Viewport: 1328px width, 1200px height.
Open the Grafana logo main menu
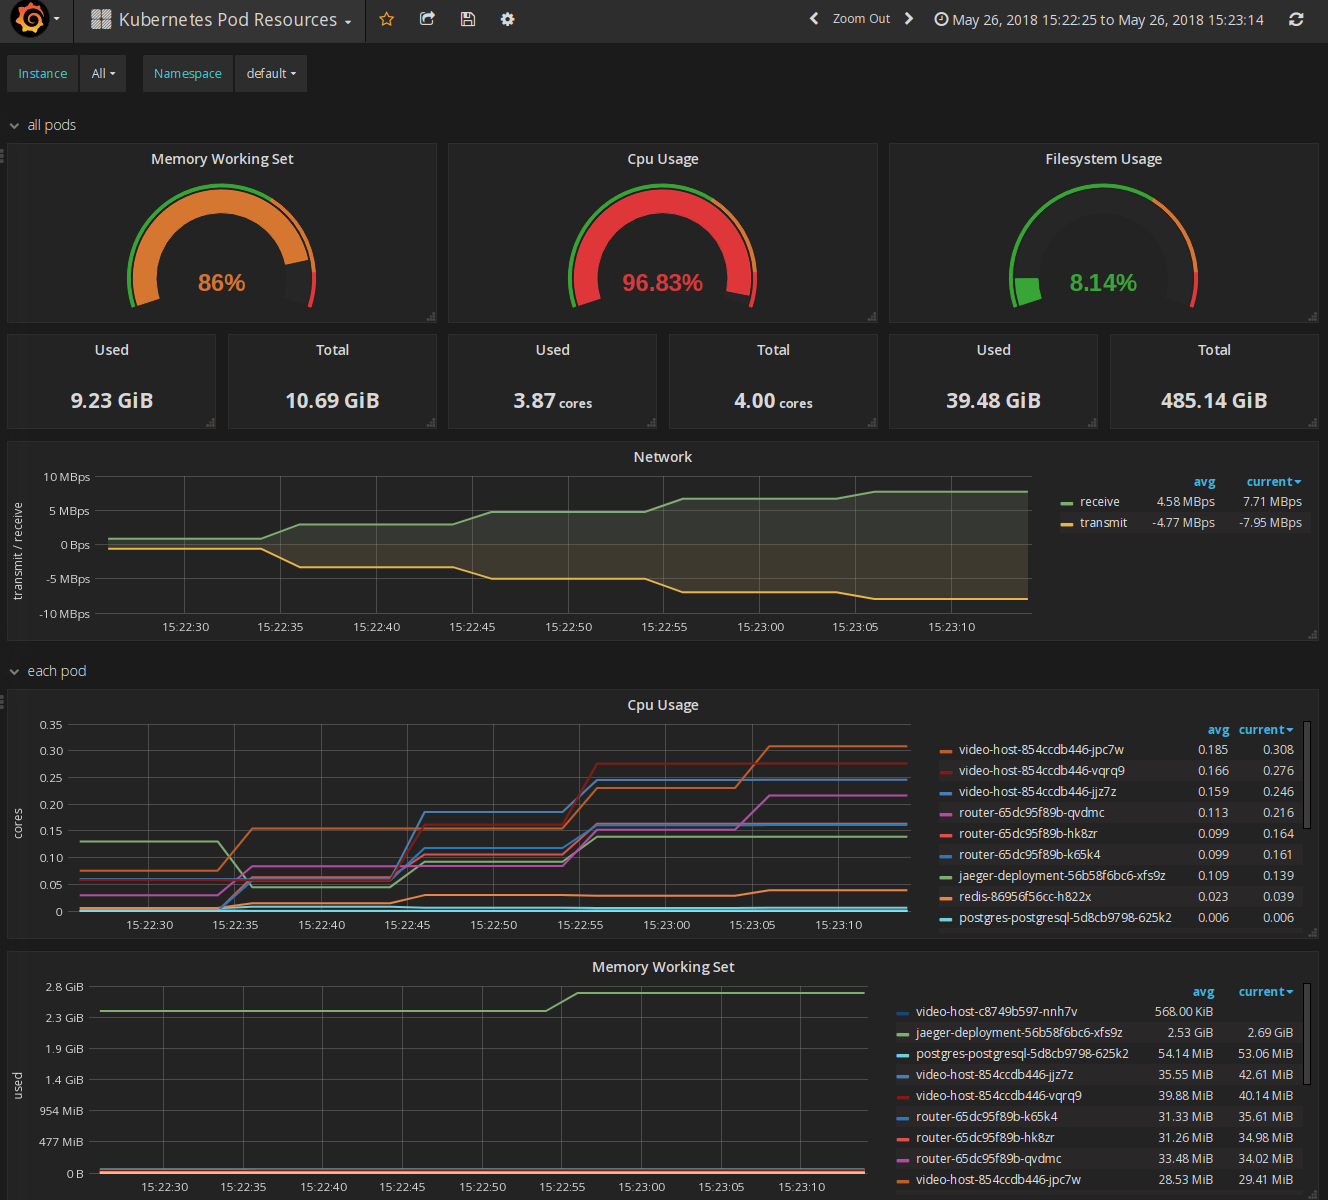click(x=36, y=19)
